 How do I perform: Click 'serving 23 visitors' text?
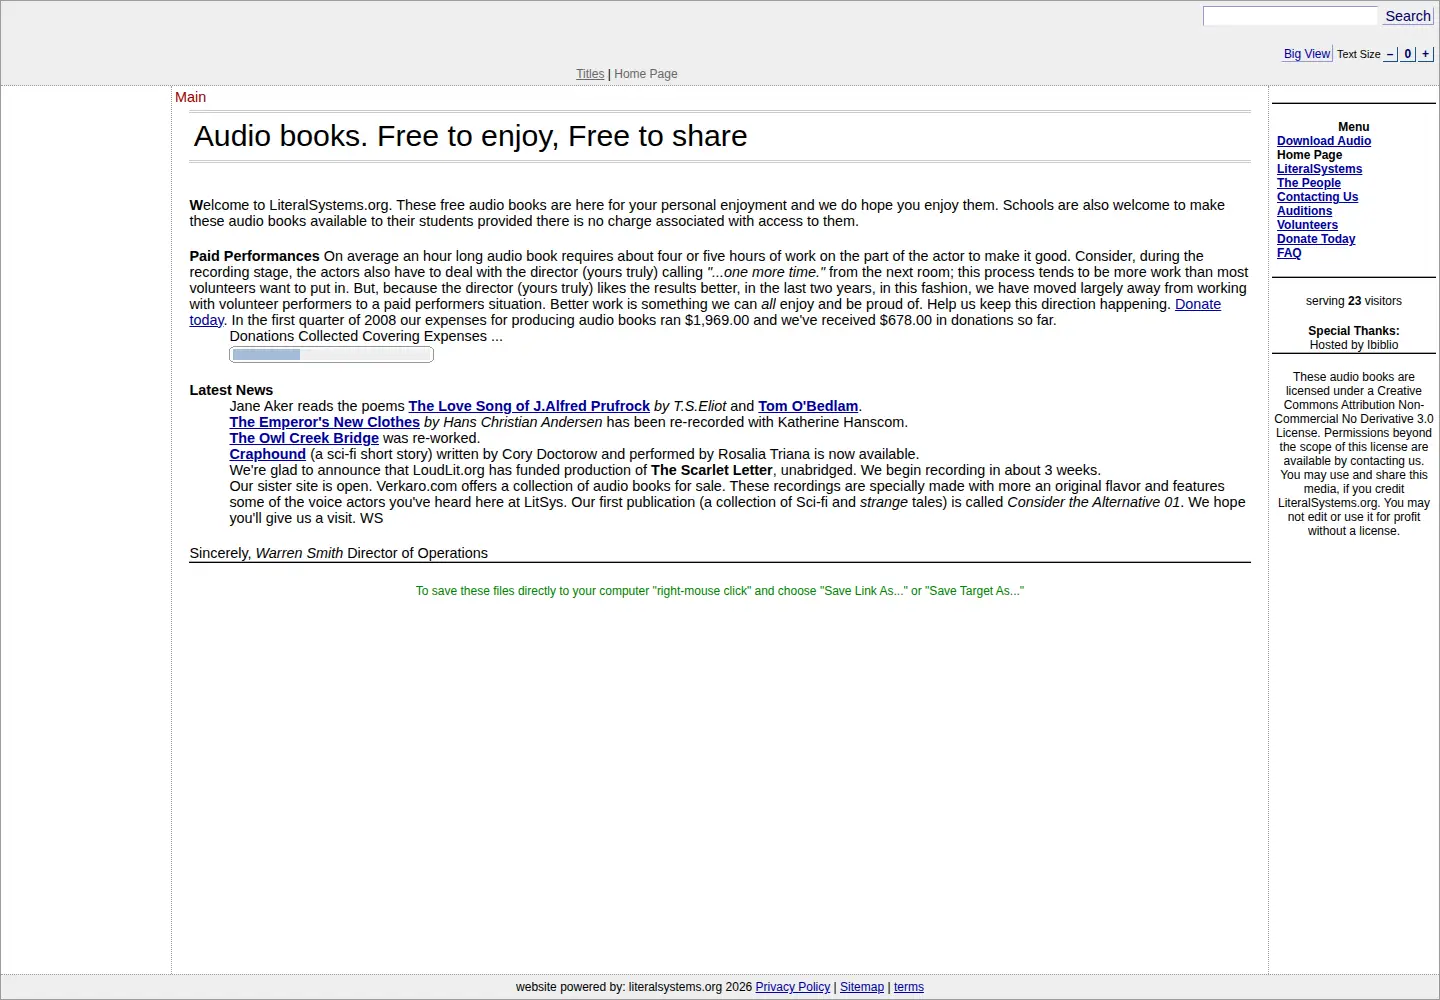click(x=1353, y=301)
